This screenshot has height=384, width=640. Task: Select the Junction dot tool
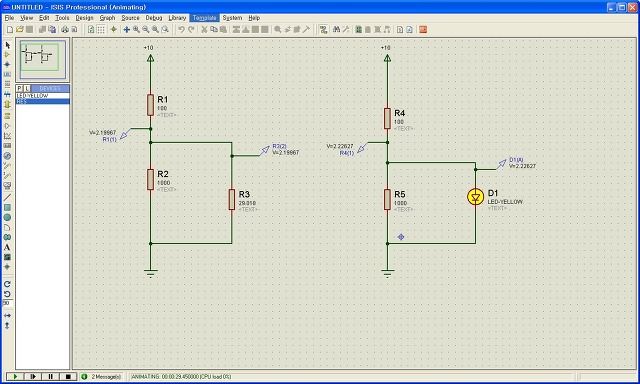[x=7, y=64]
